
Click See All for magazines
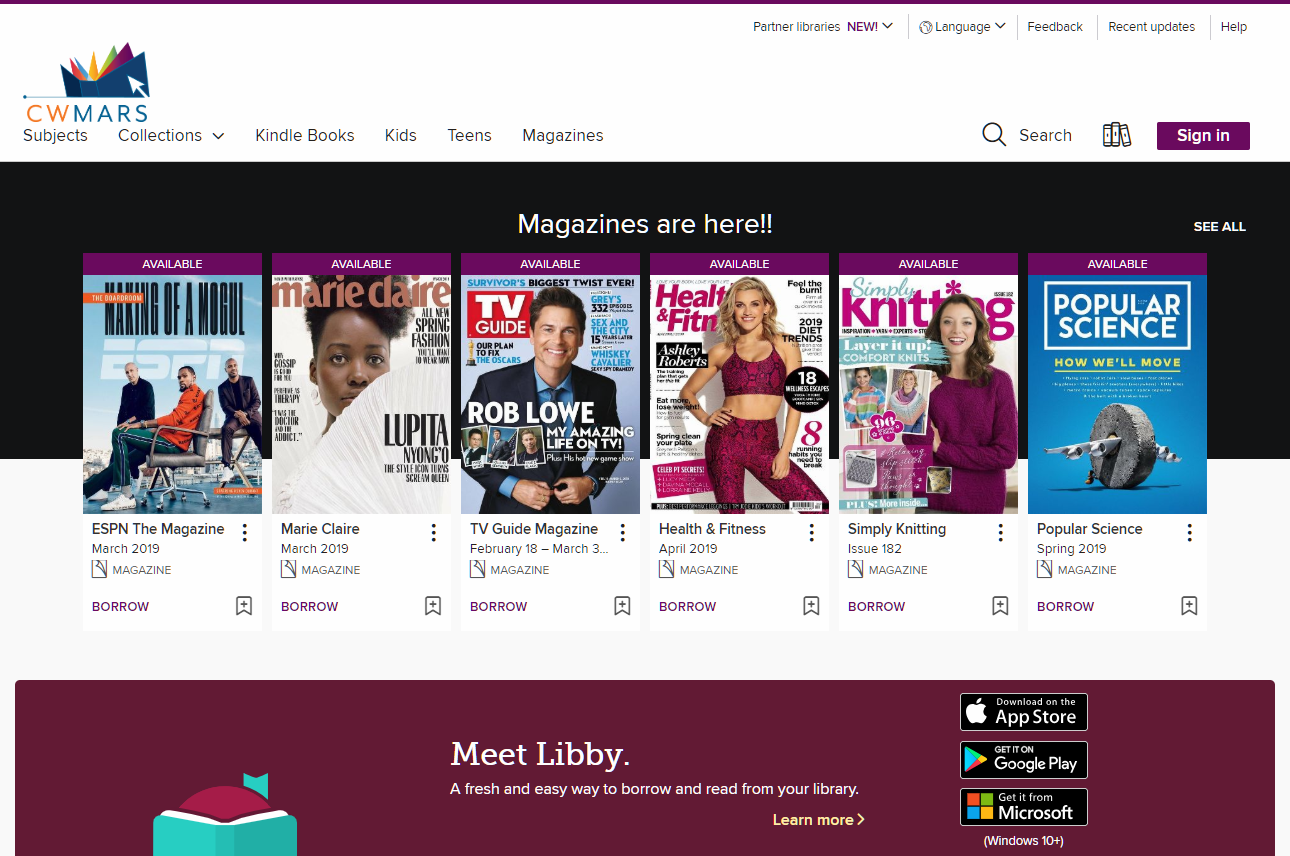point(1219,227)
